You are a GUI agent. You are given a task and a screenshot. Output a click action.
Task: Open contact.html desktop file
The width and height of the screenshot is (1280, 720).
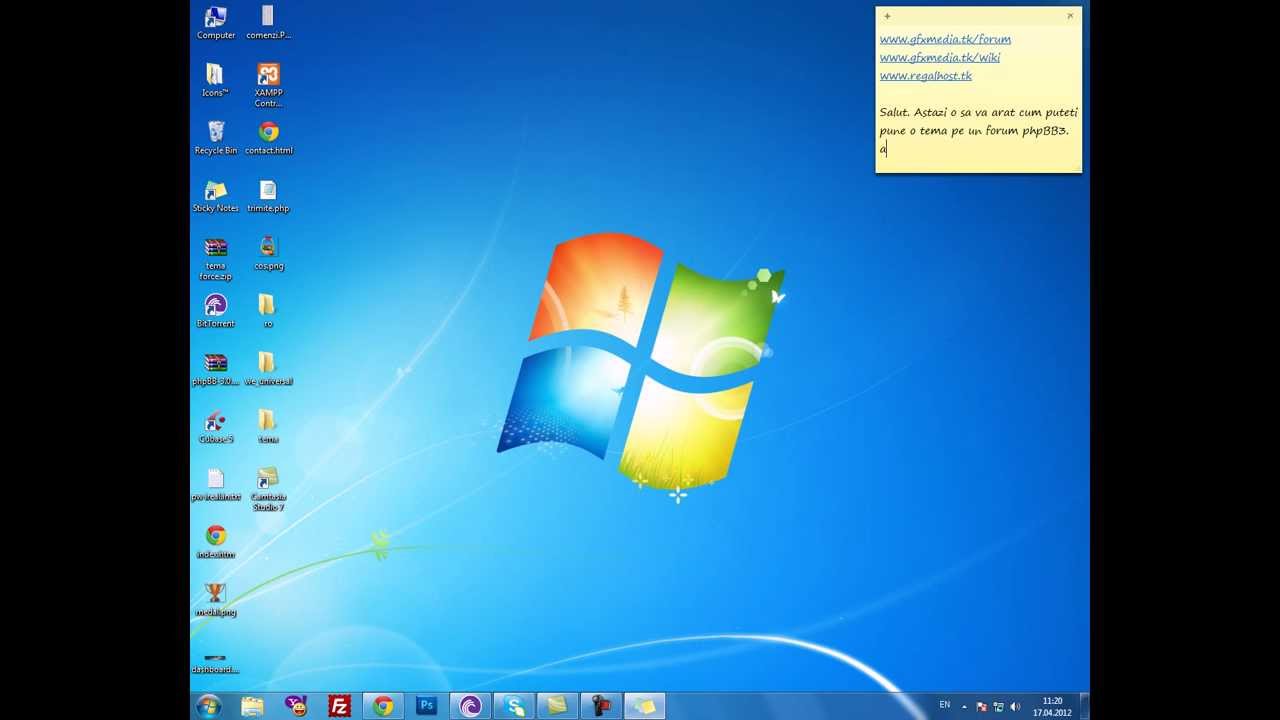pyautogui.click(x=268, y=138)
